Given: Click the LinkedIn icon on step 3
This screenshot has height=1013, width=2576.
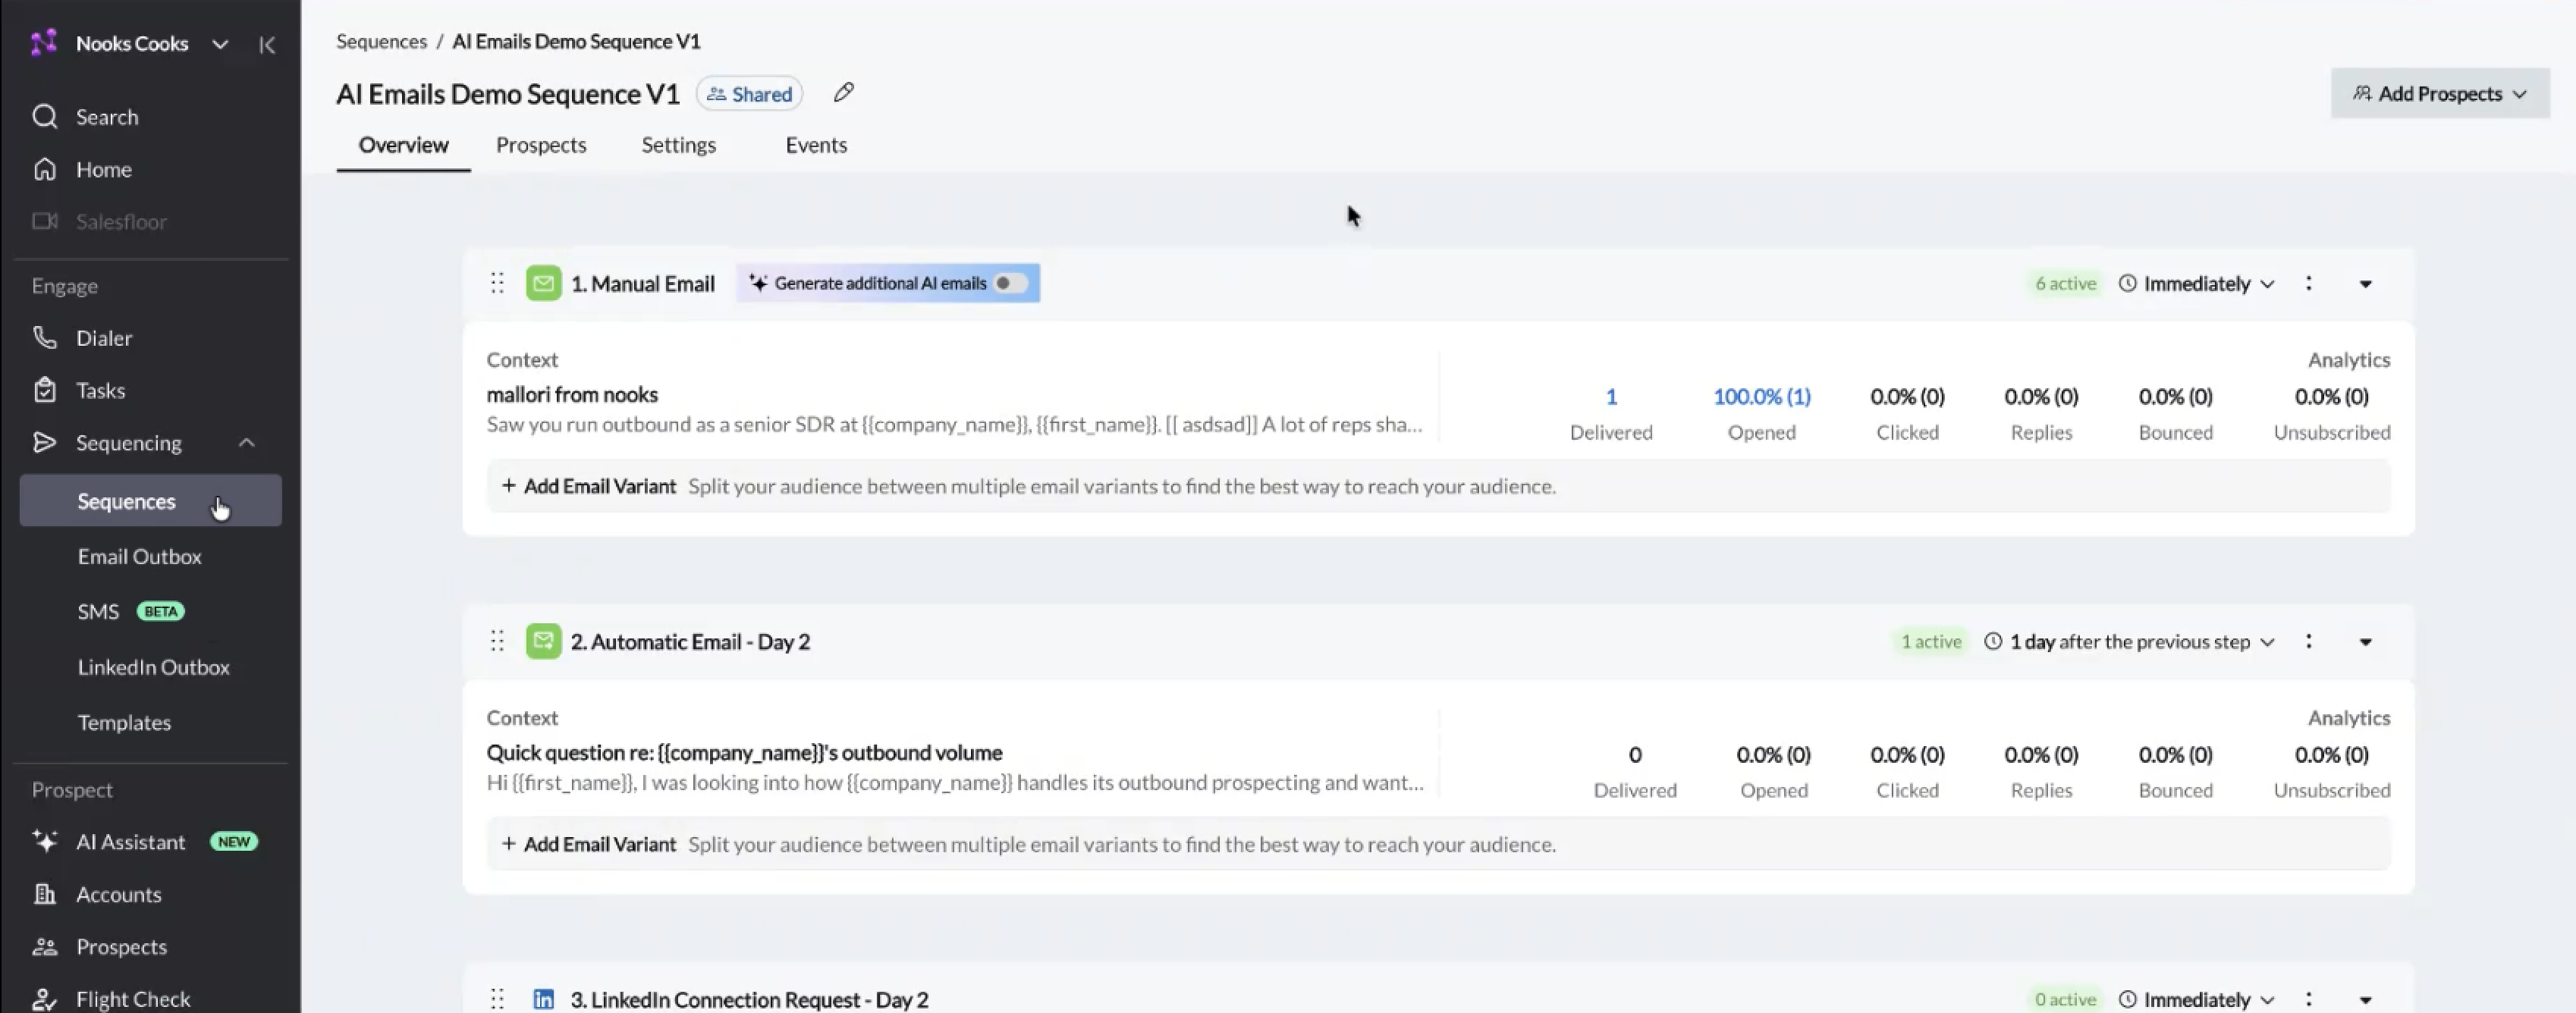Looking at the screenshot, I should click(x=543, y=999).
